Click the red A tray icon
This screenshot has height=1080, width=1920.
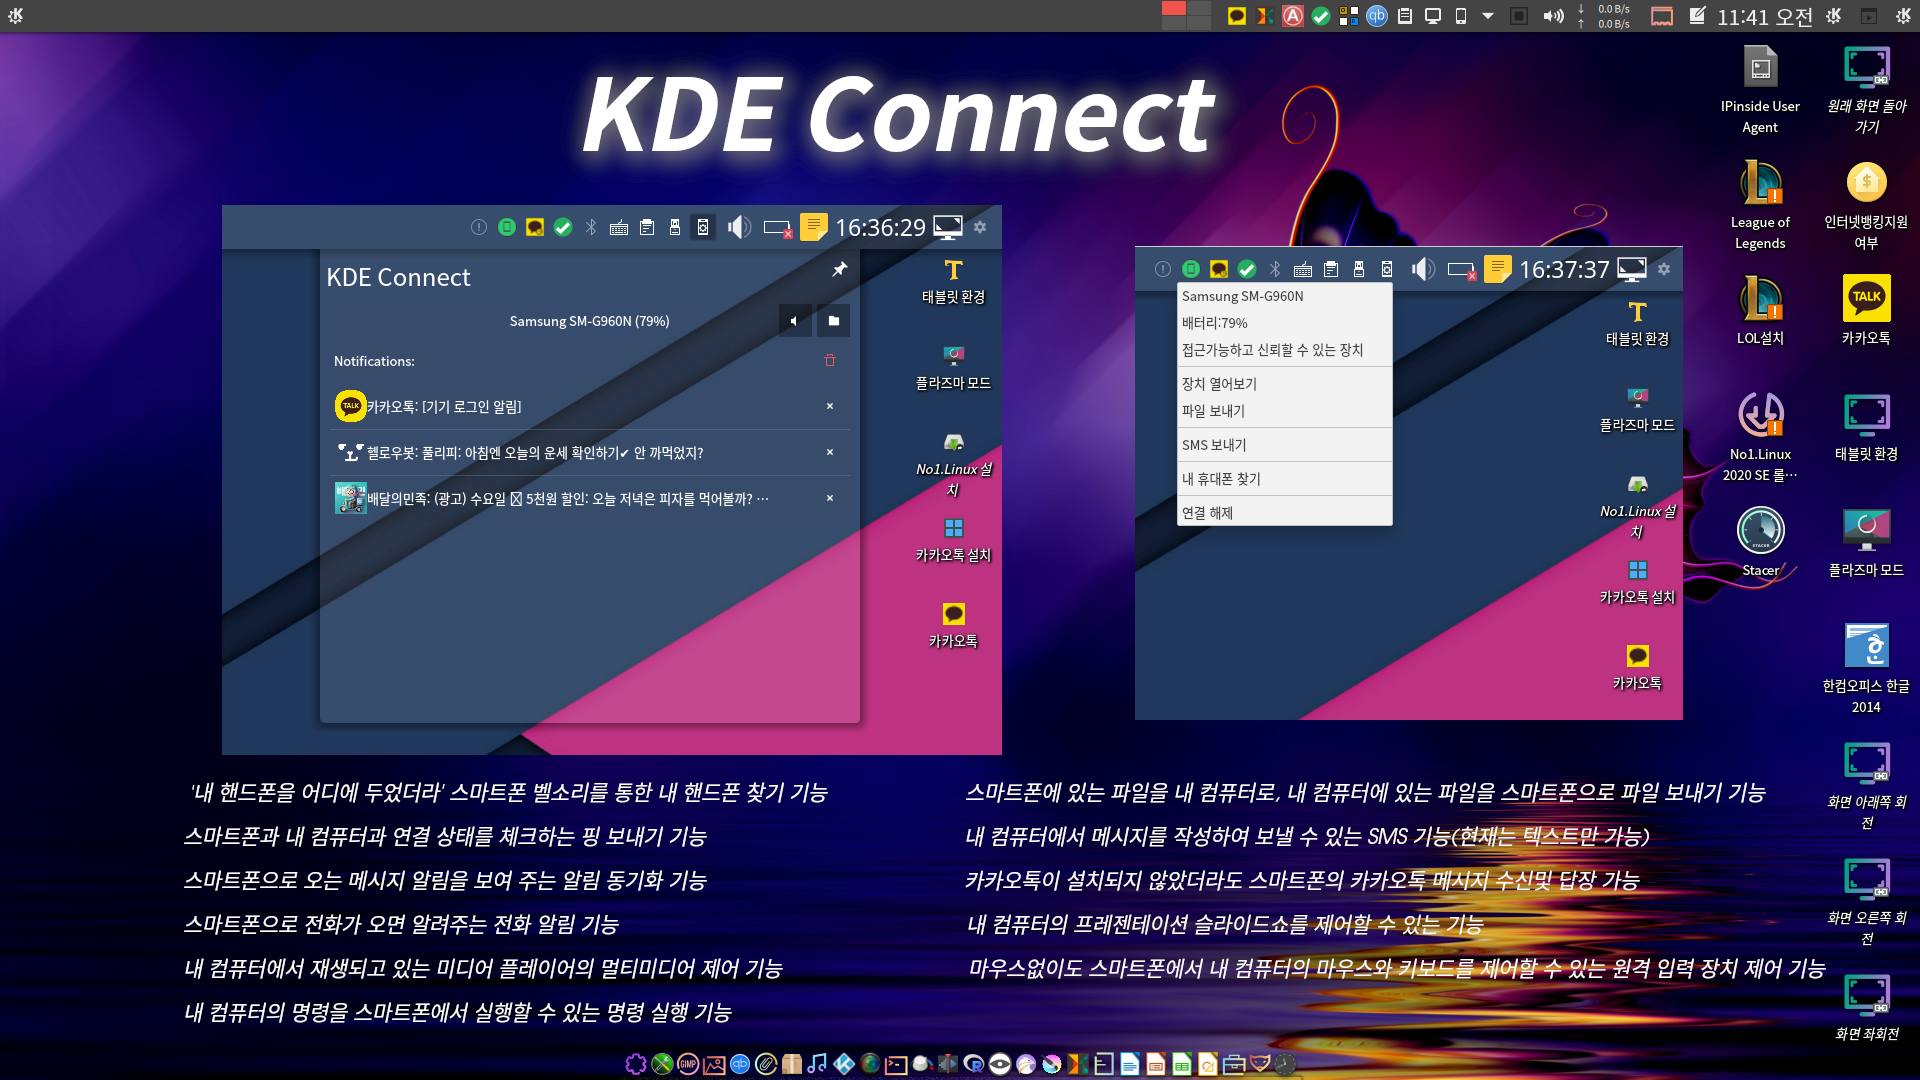(1293, 16)
